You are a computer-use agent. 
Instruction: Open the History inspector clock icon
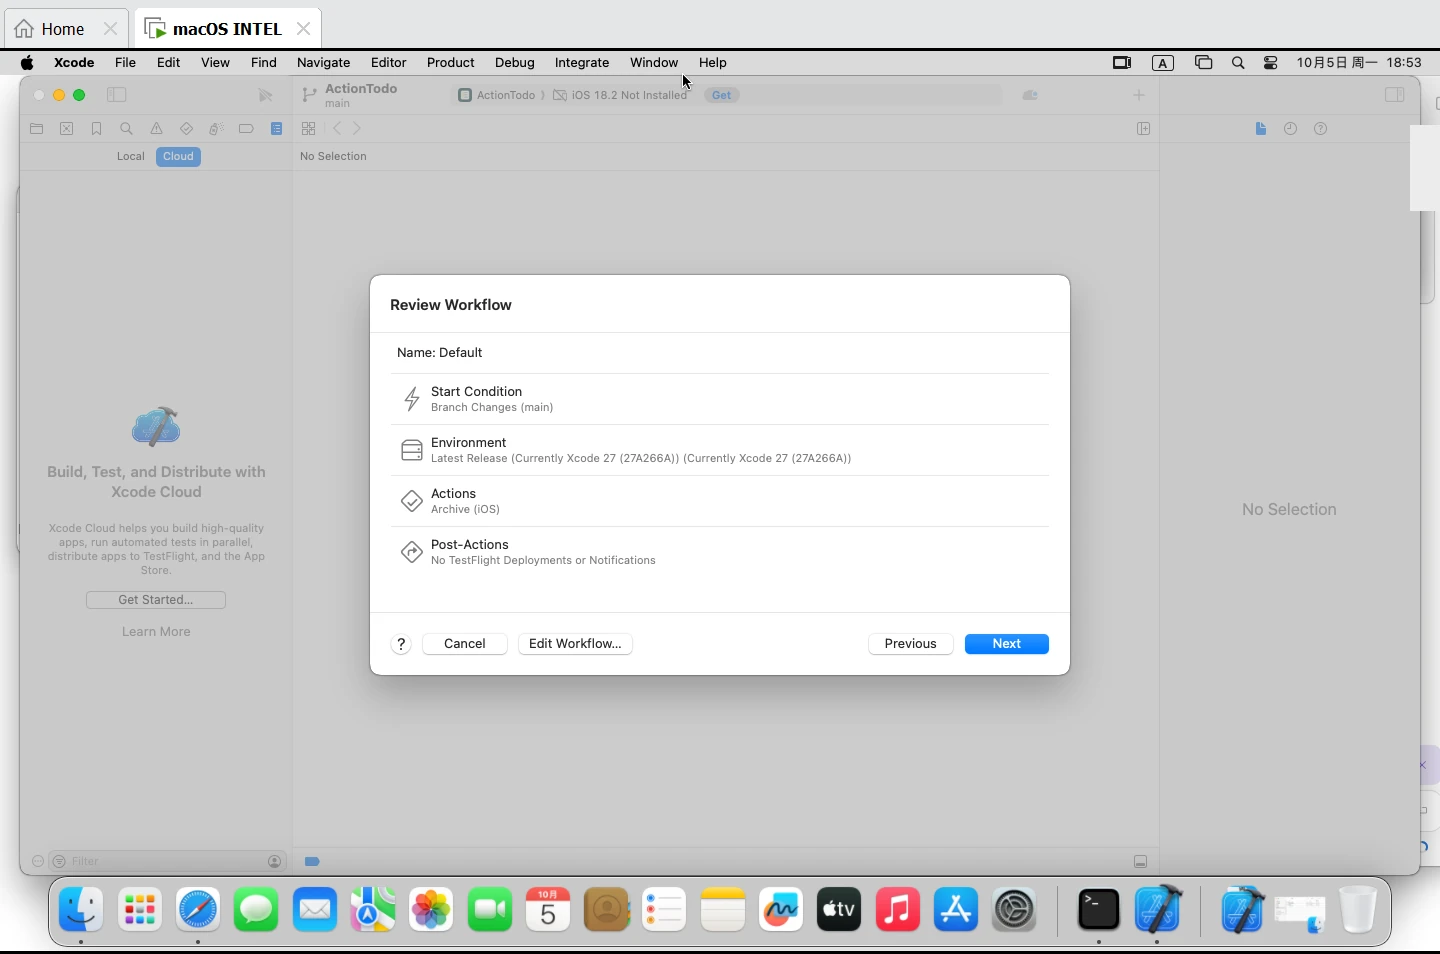1291,129
